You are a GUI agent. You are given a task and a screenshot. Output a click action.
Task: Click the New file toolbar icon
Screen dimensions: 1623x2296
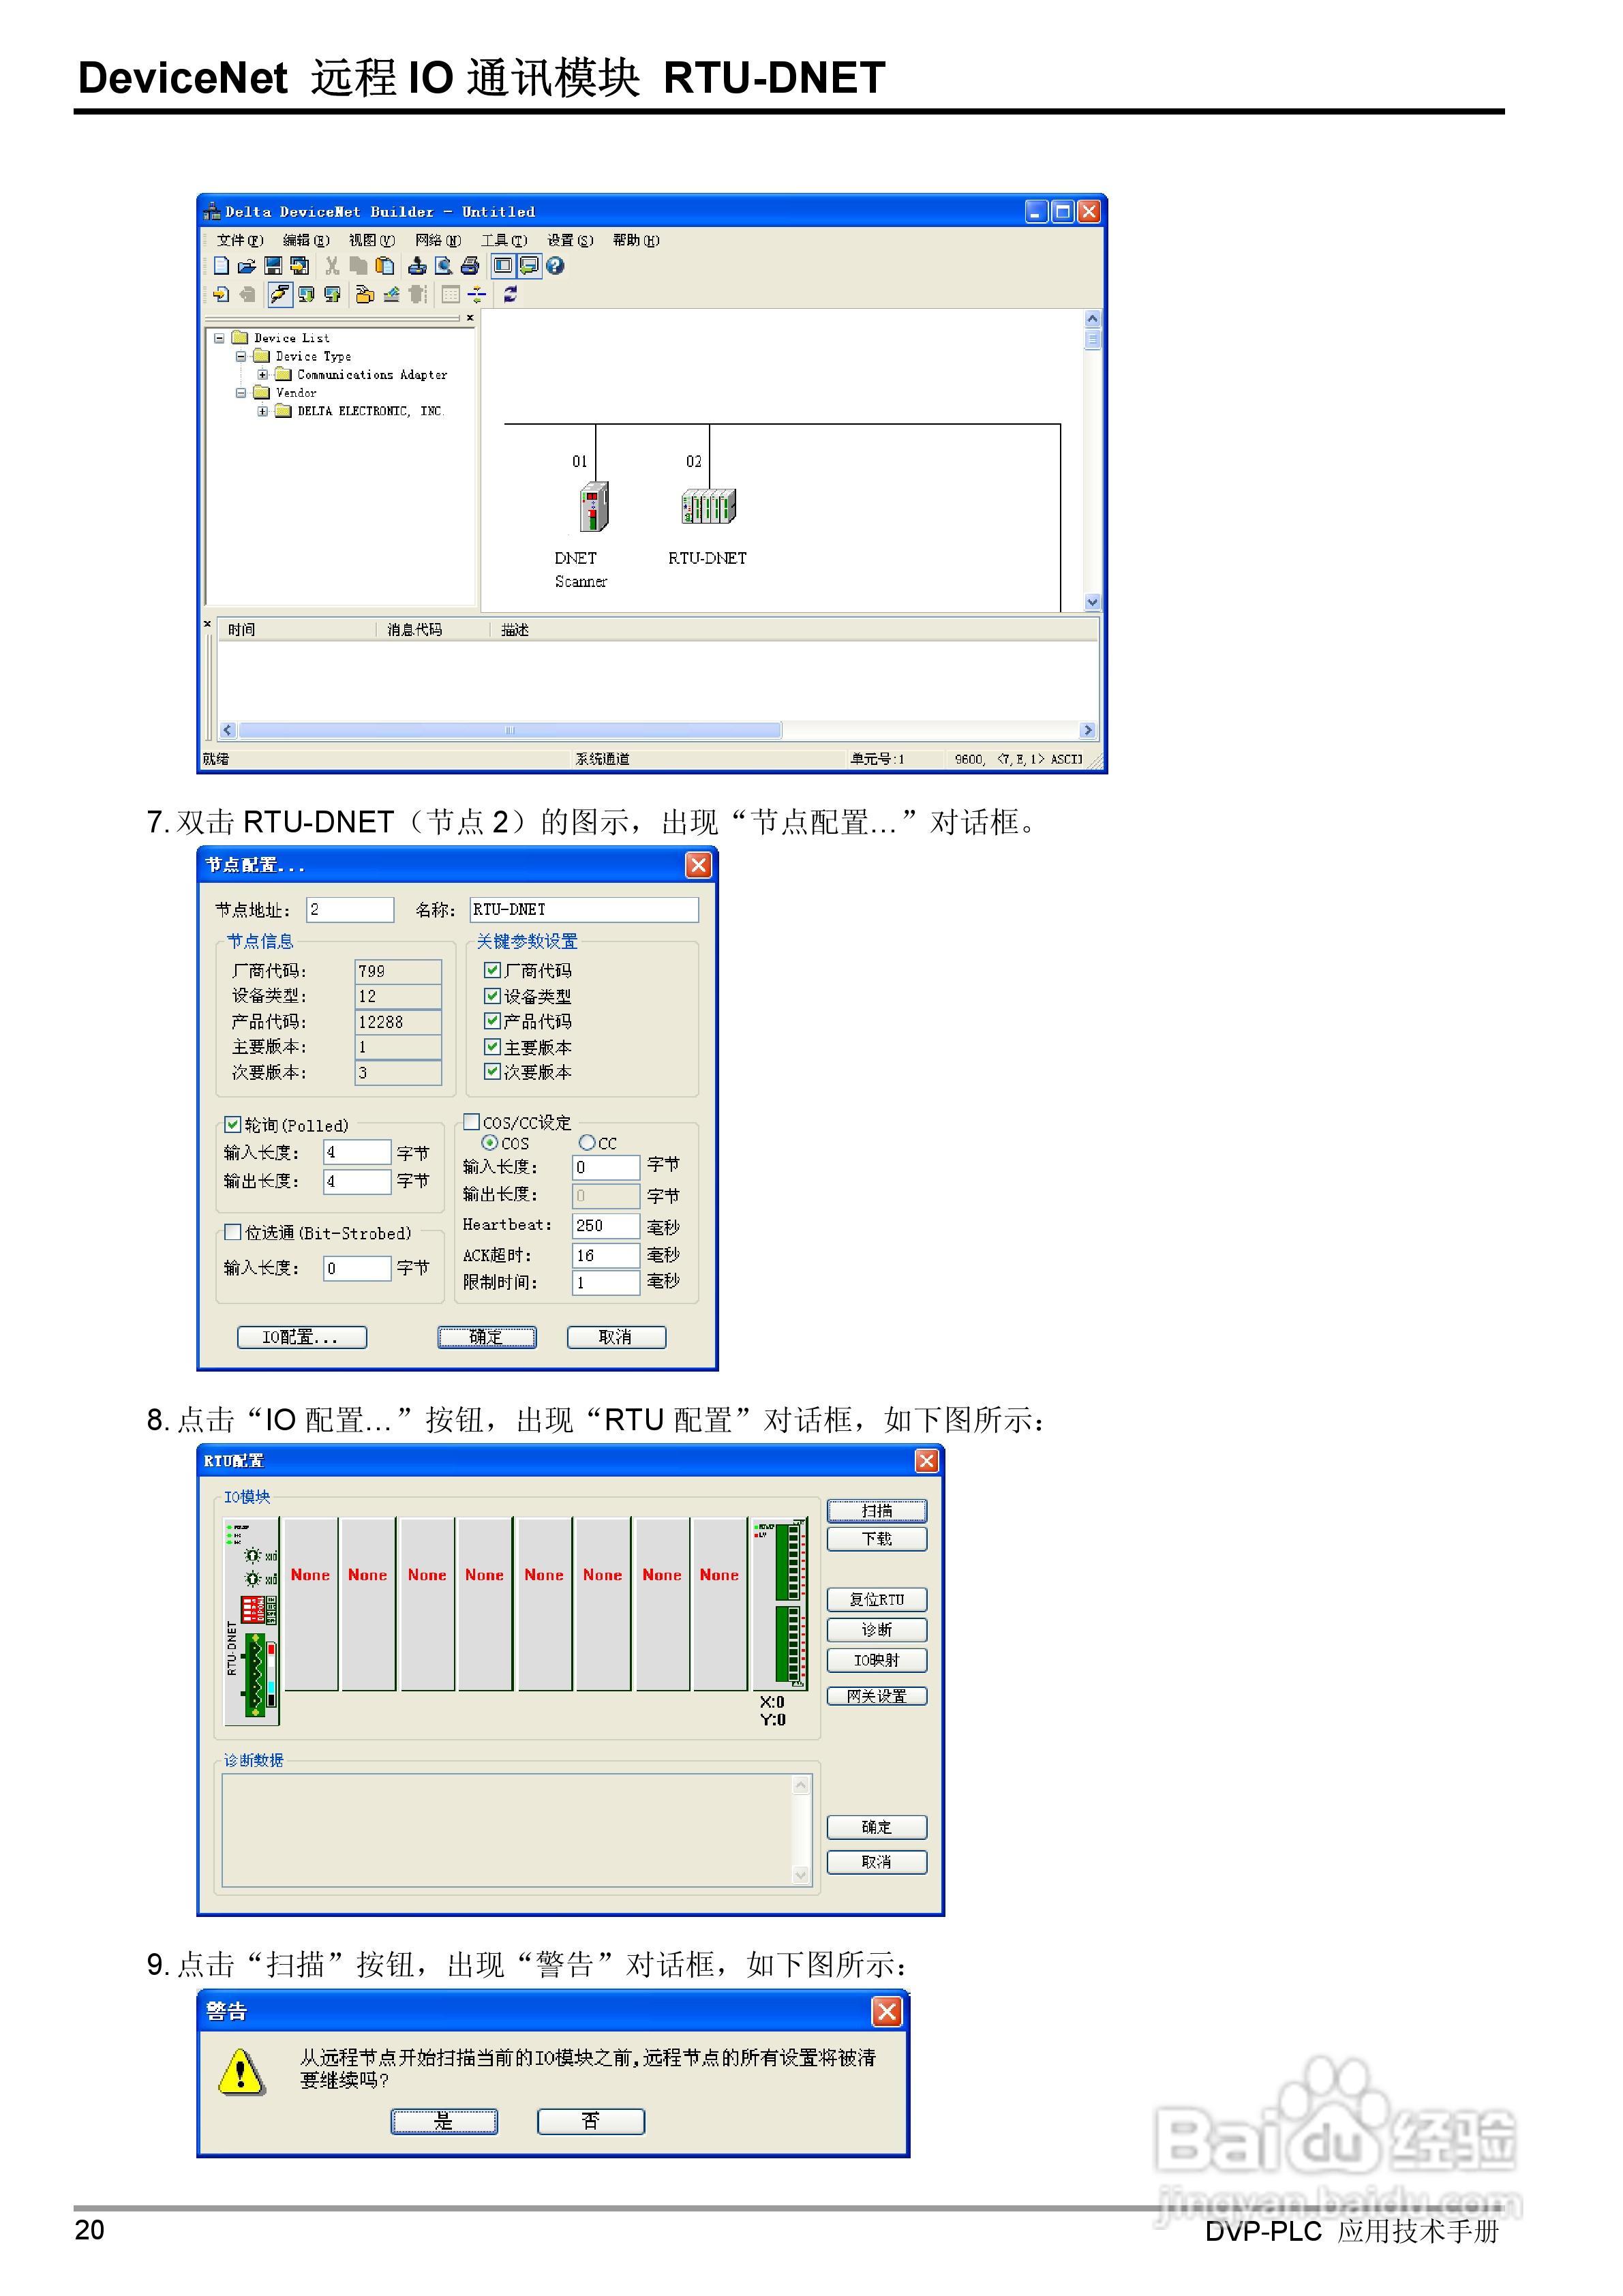(x=221, y=266)
